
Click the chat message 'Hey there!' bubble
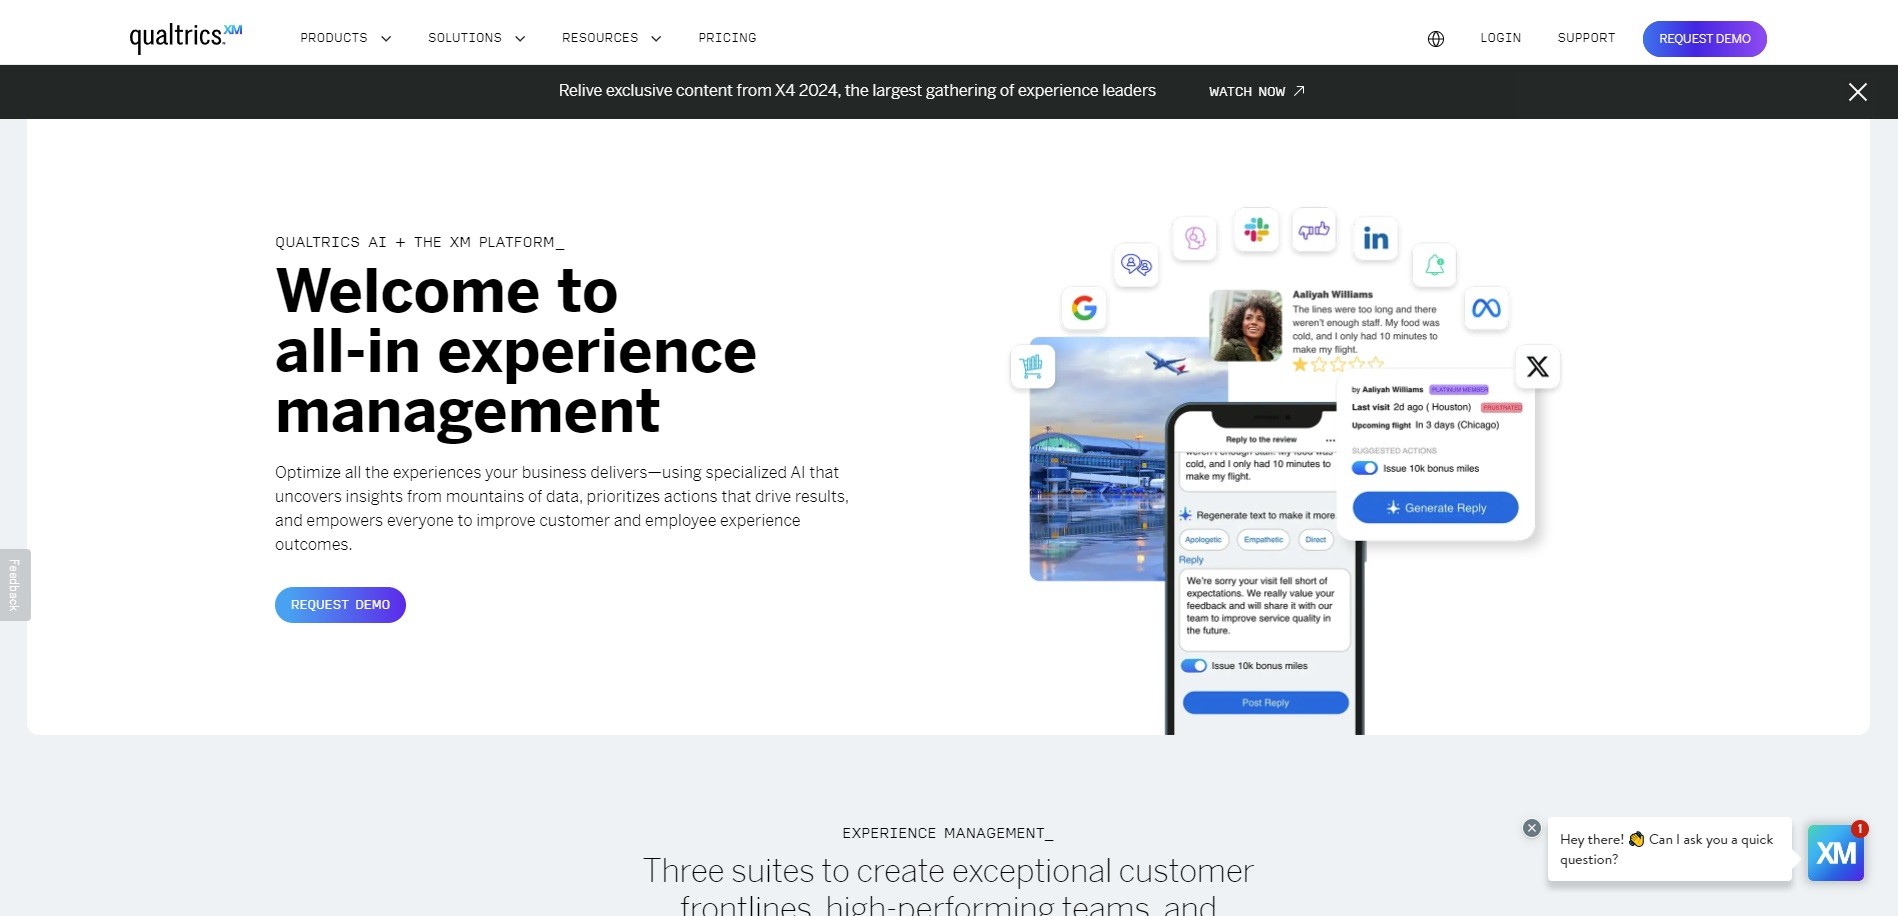[1669, 849]
